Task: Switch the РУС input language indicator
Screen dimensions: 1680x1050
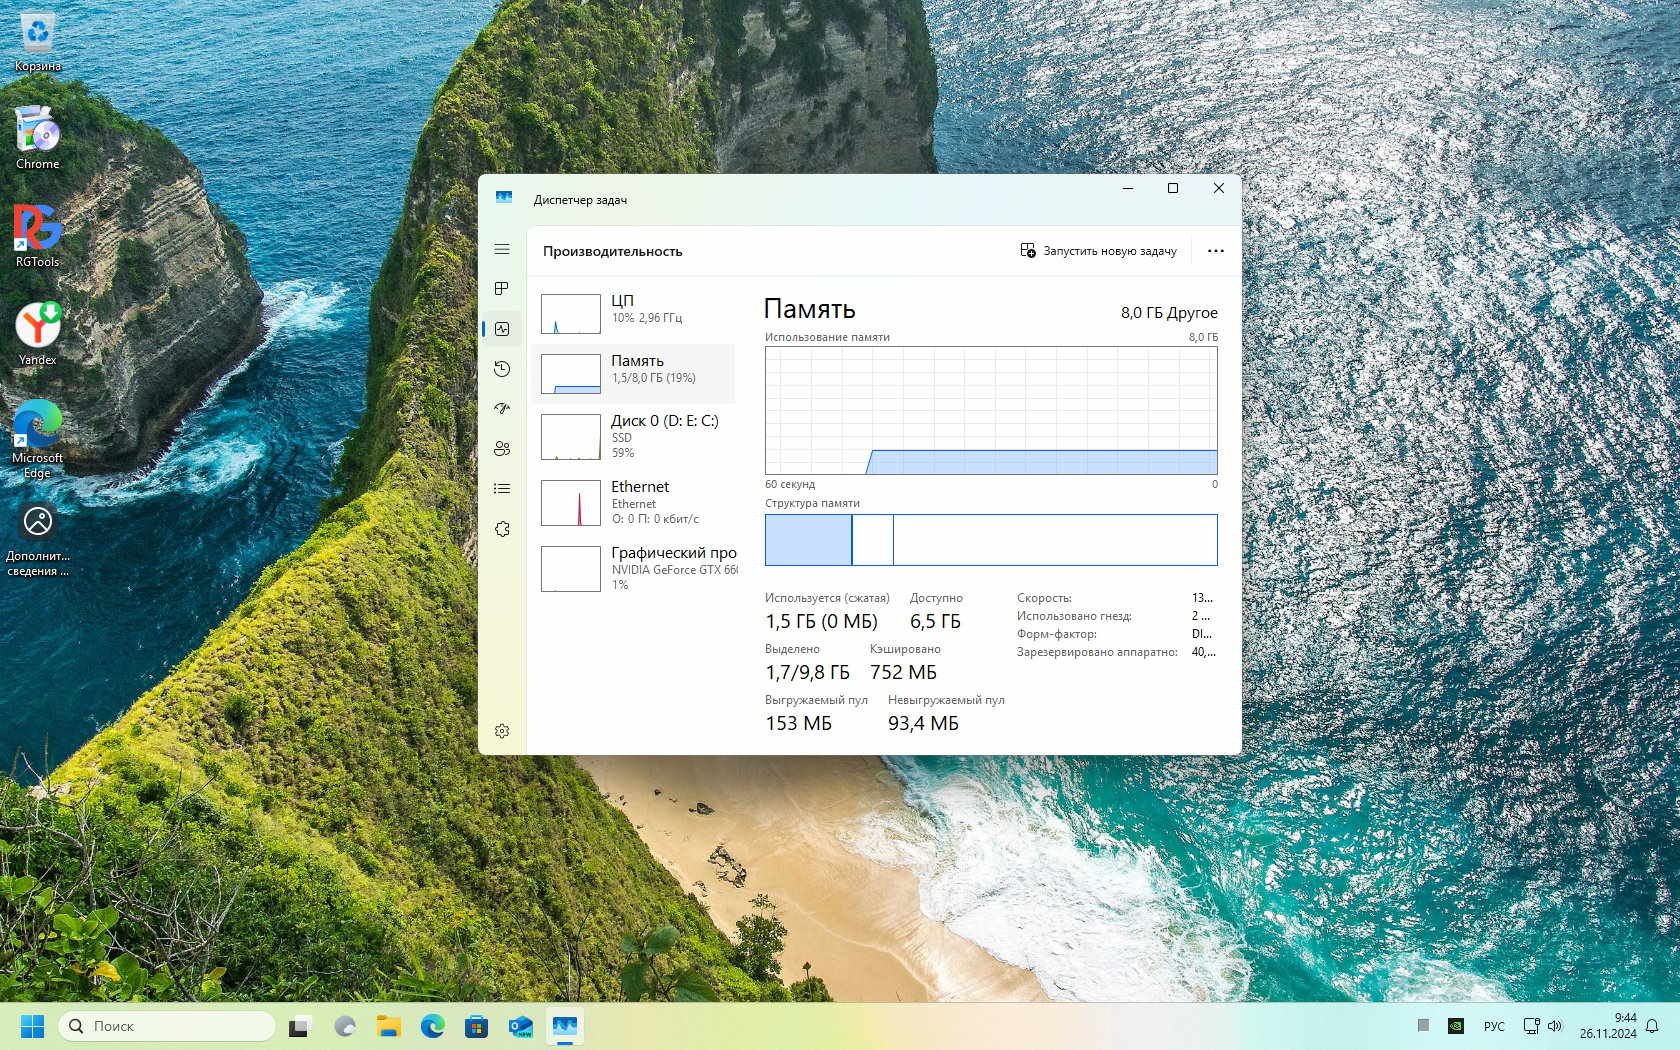Action: pyautogui.click(x=1493, y=1026)
